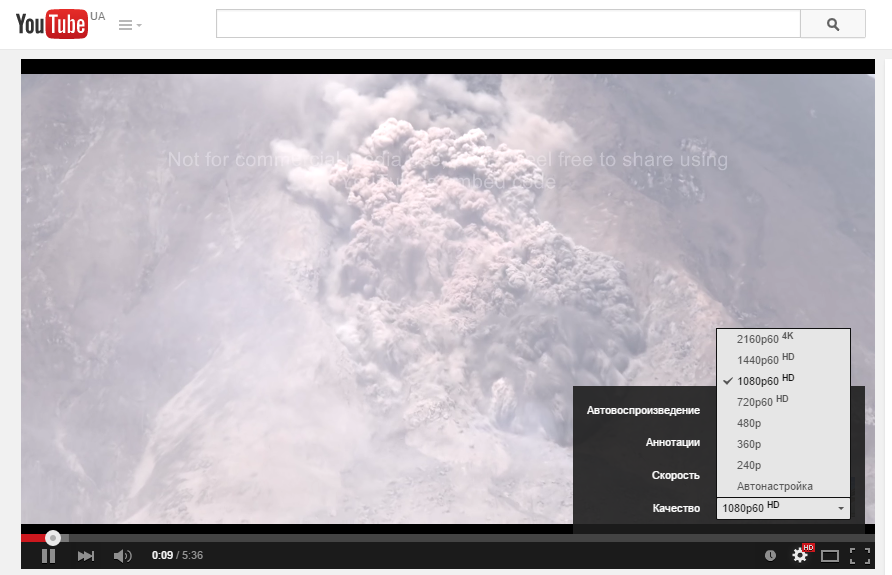Image resolution: width=892 pixels, height=575 pixels.
Task: Switch to theater mode
Action: pyautogui.click(x=829, y=556)
